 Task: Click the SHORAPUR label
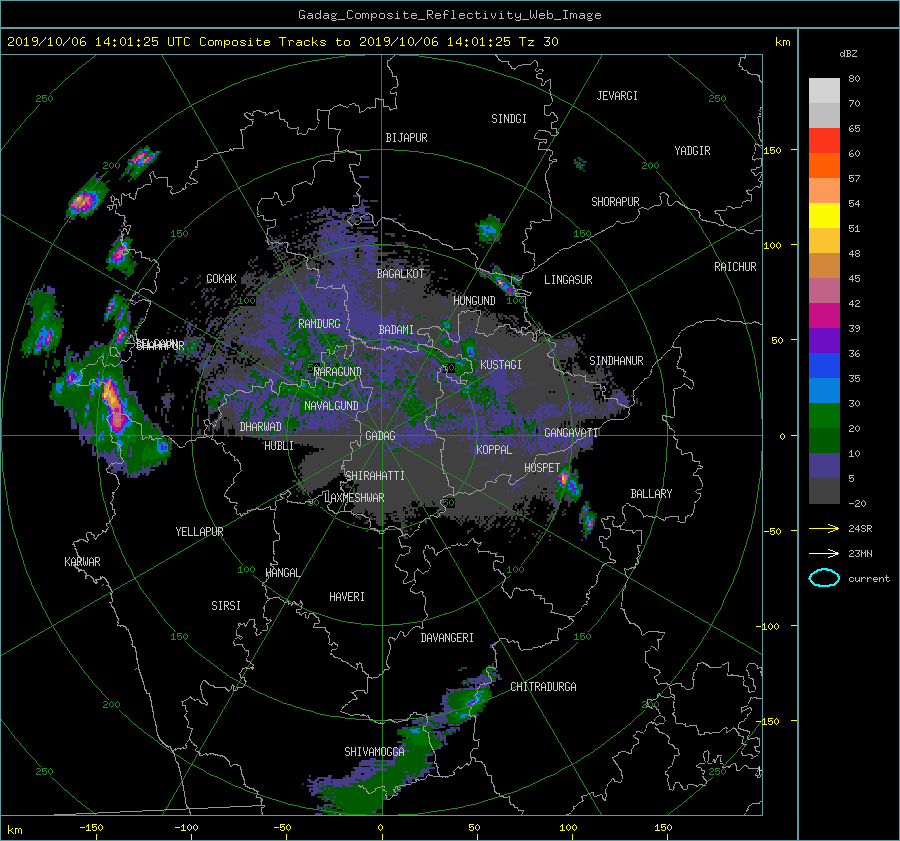point(615,202)
